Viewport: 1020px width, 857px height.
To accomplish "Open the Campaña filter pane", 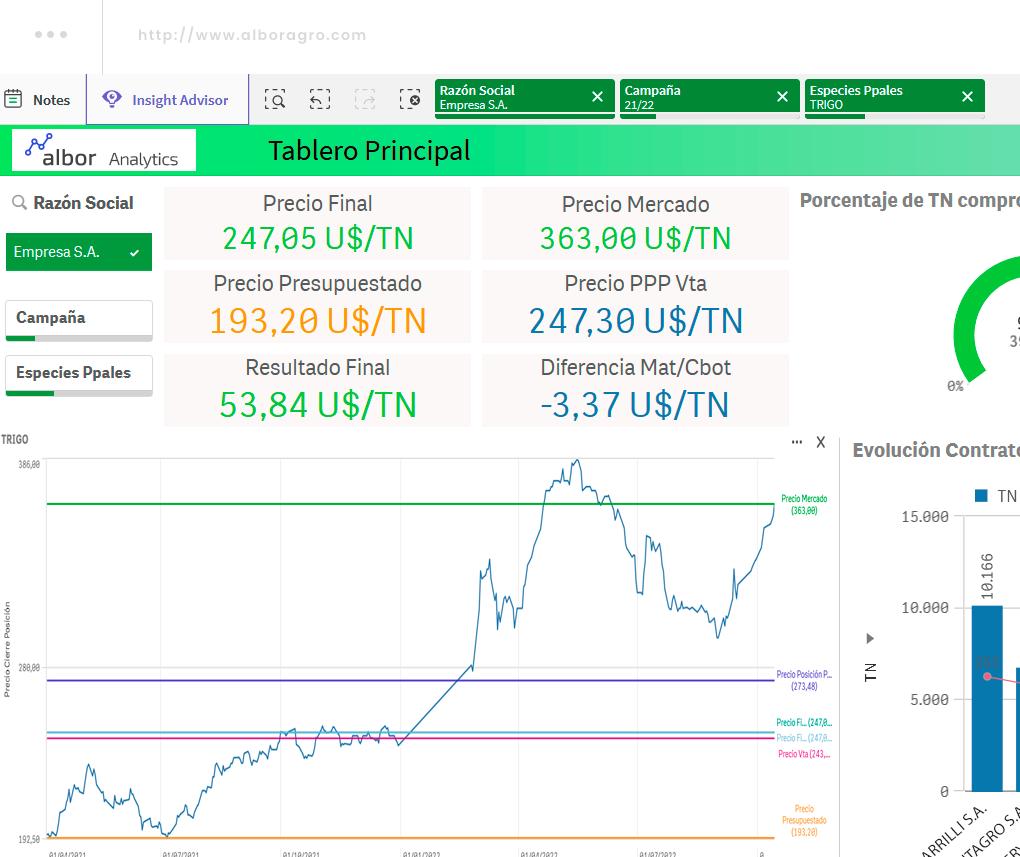I will coord(79,320).
